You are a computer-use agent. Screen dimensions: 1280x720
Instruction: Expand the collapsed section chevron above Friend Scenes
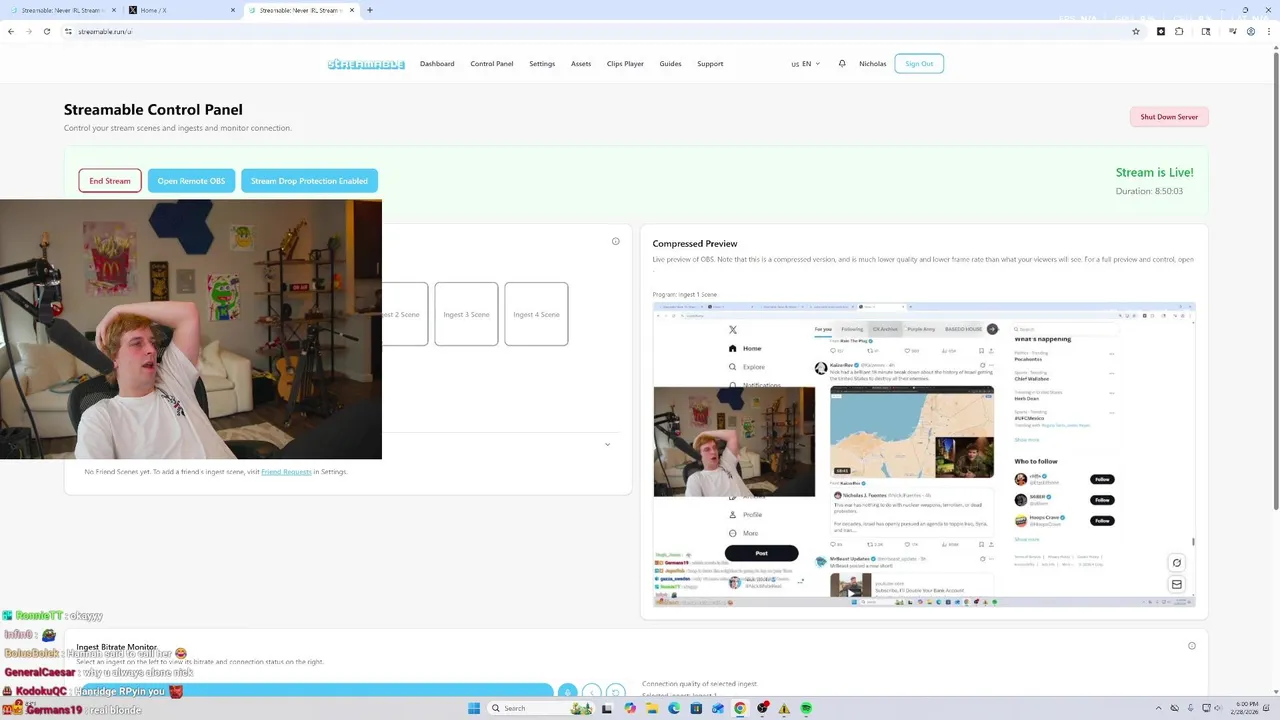point(607,444)
